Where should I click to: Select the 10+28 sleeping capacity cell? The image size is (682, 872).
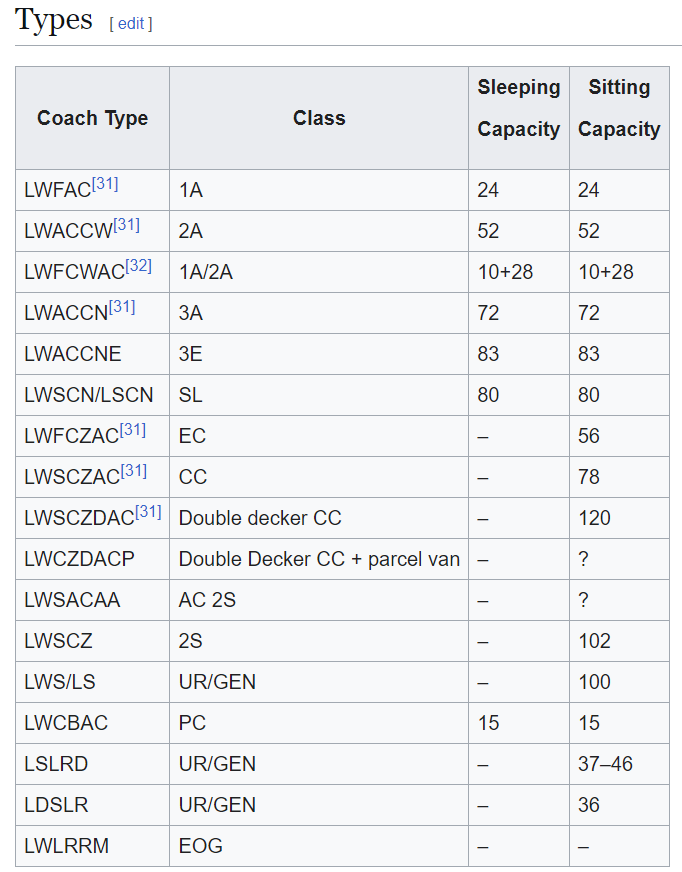pos(519,272)
